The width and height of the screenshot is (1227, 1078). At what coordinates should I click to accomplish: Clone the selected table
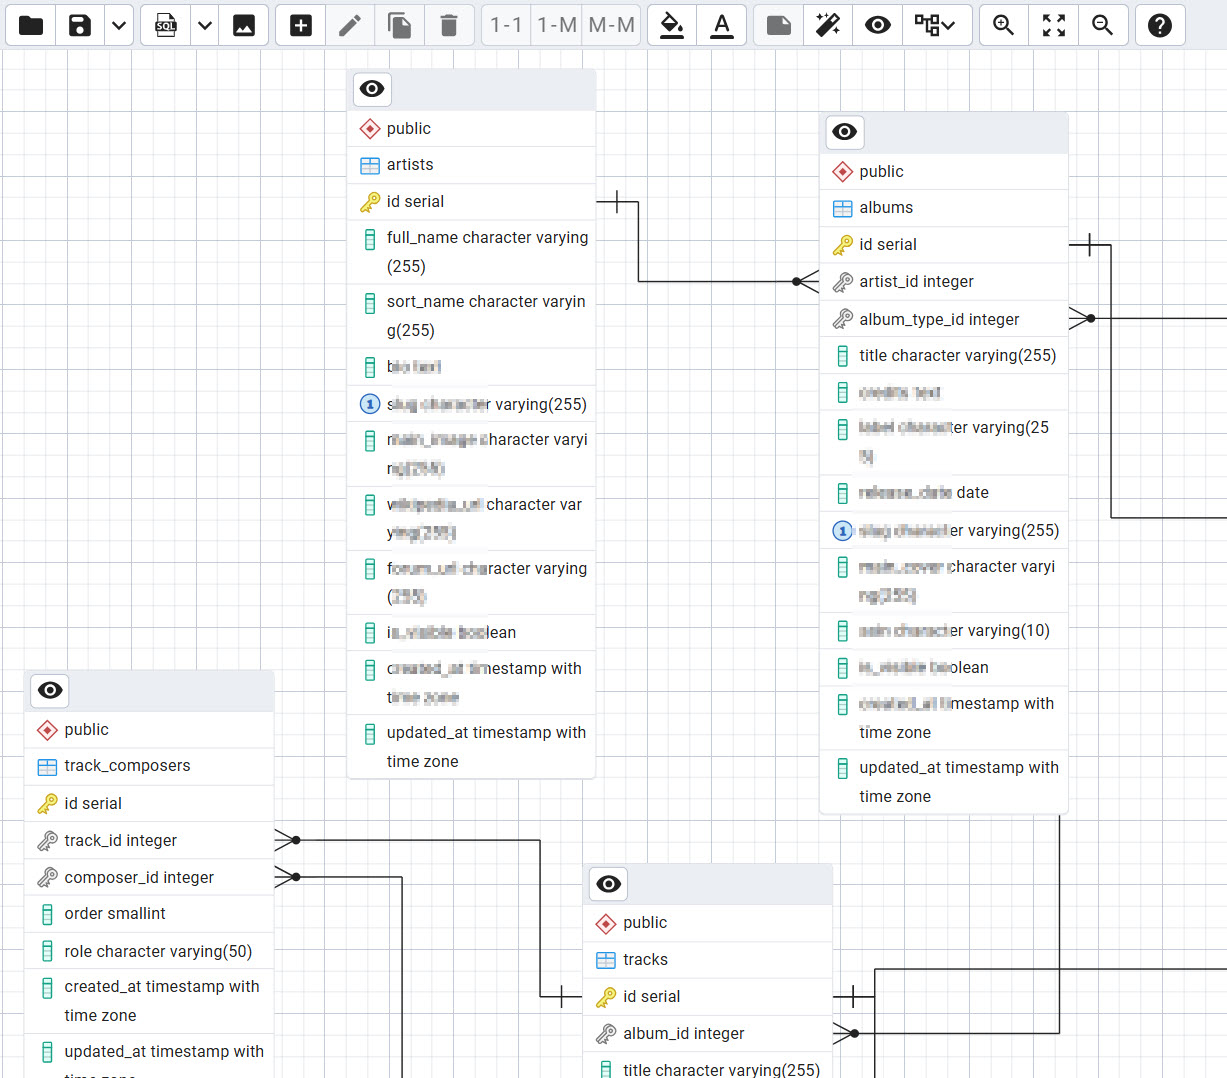point(400,25)
